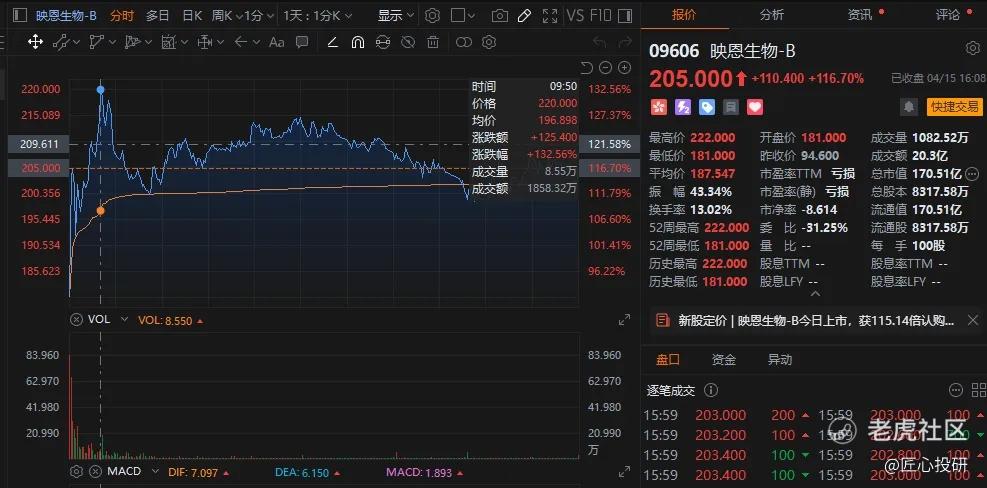Switch to the 日K chart tab
The image size is (987, 488).
pyautogui.click(x=192, y=16)
